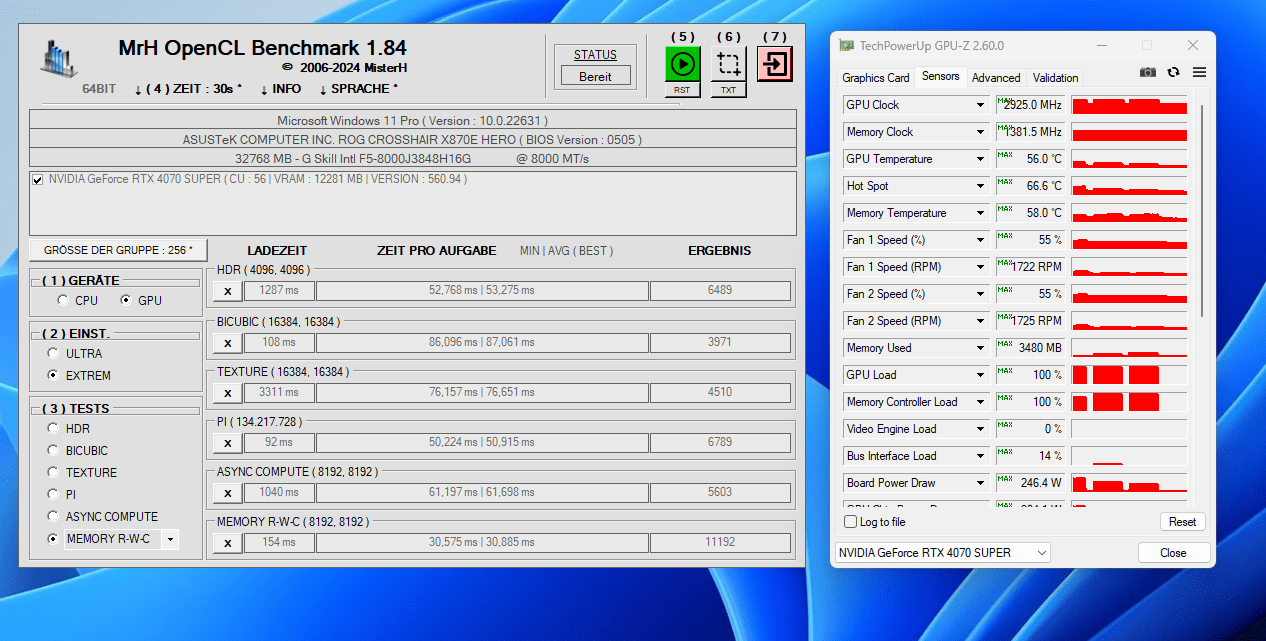
Task: Open the INFO dropdown menu
Action: coord(281,89)
